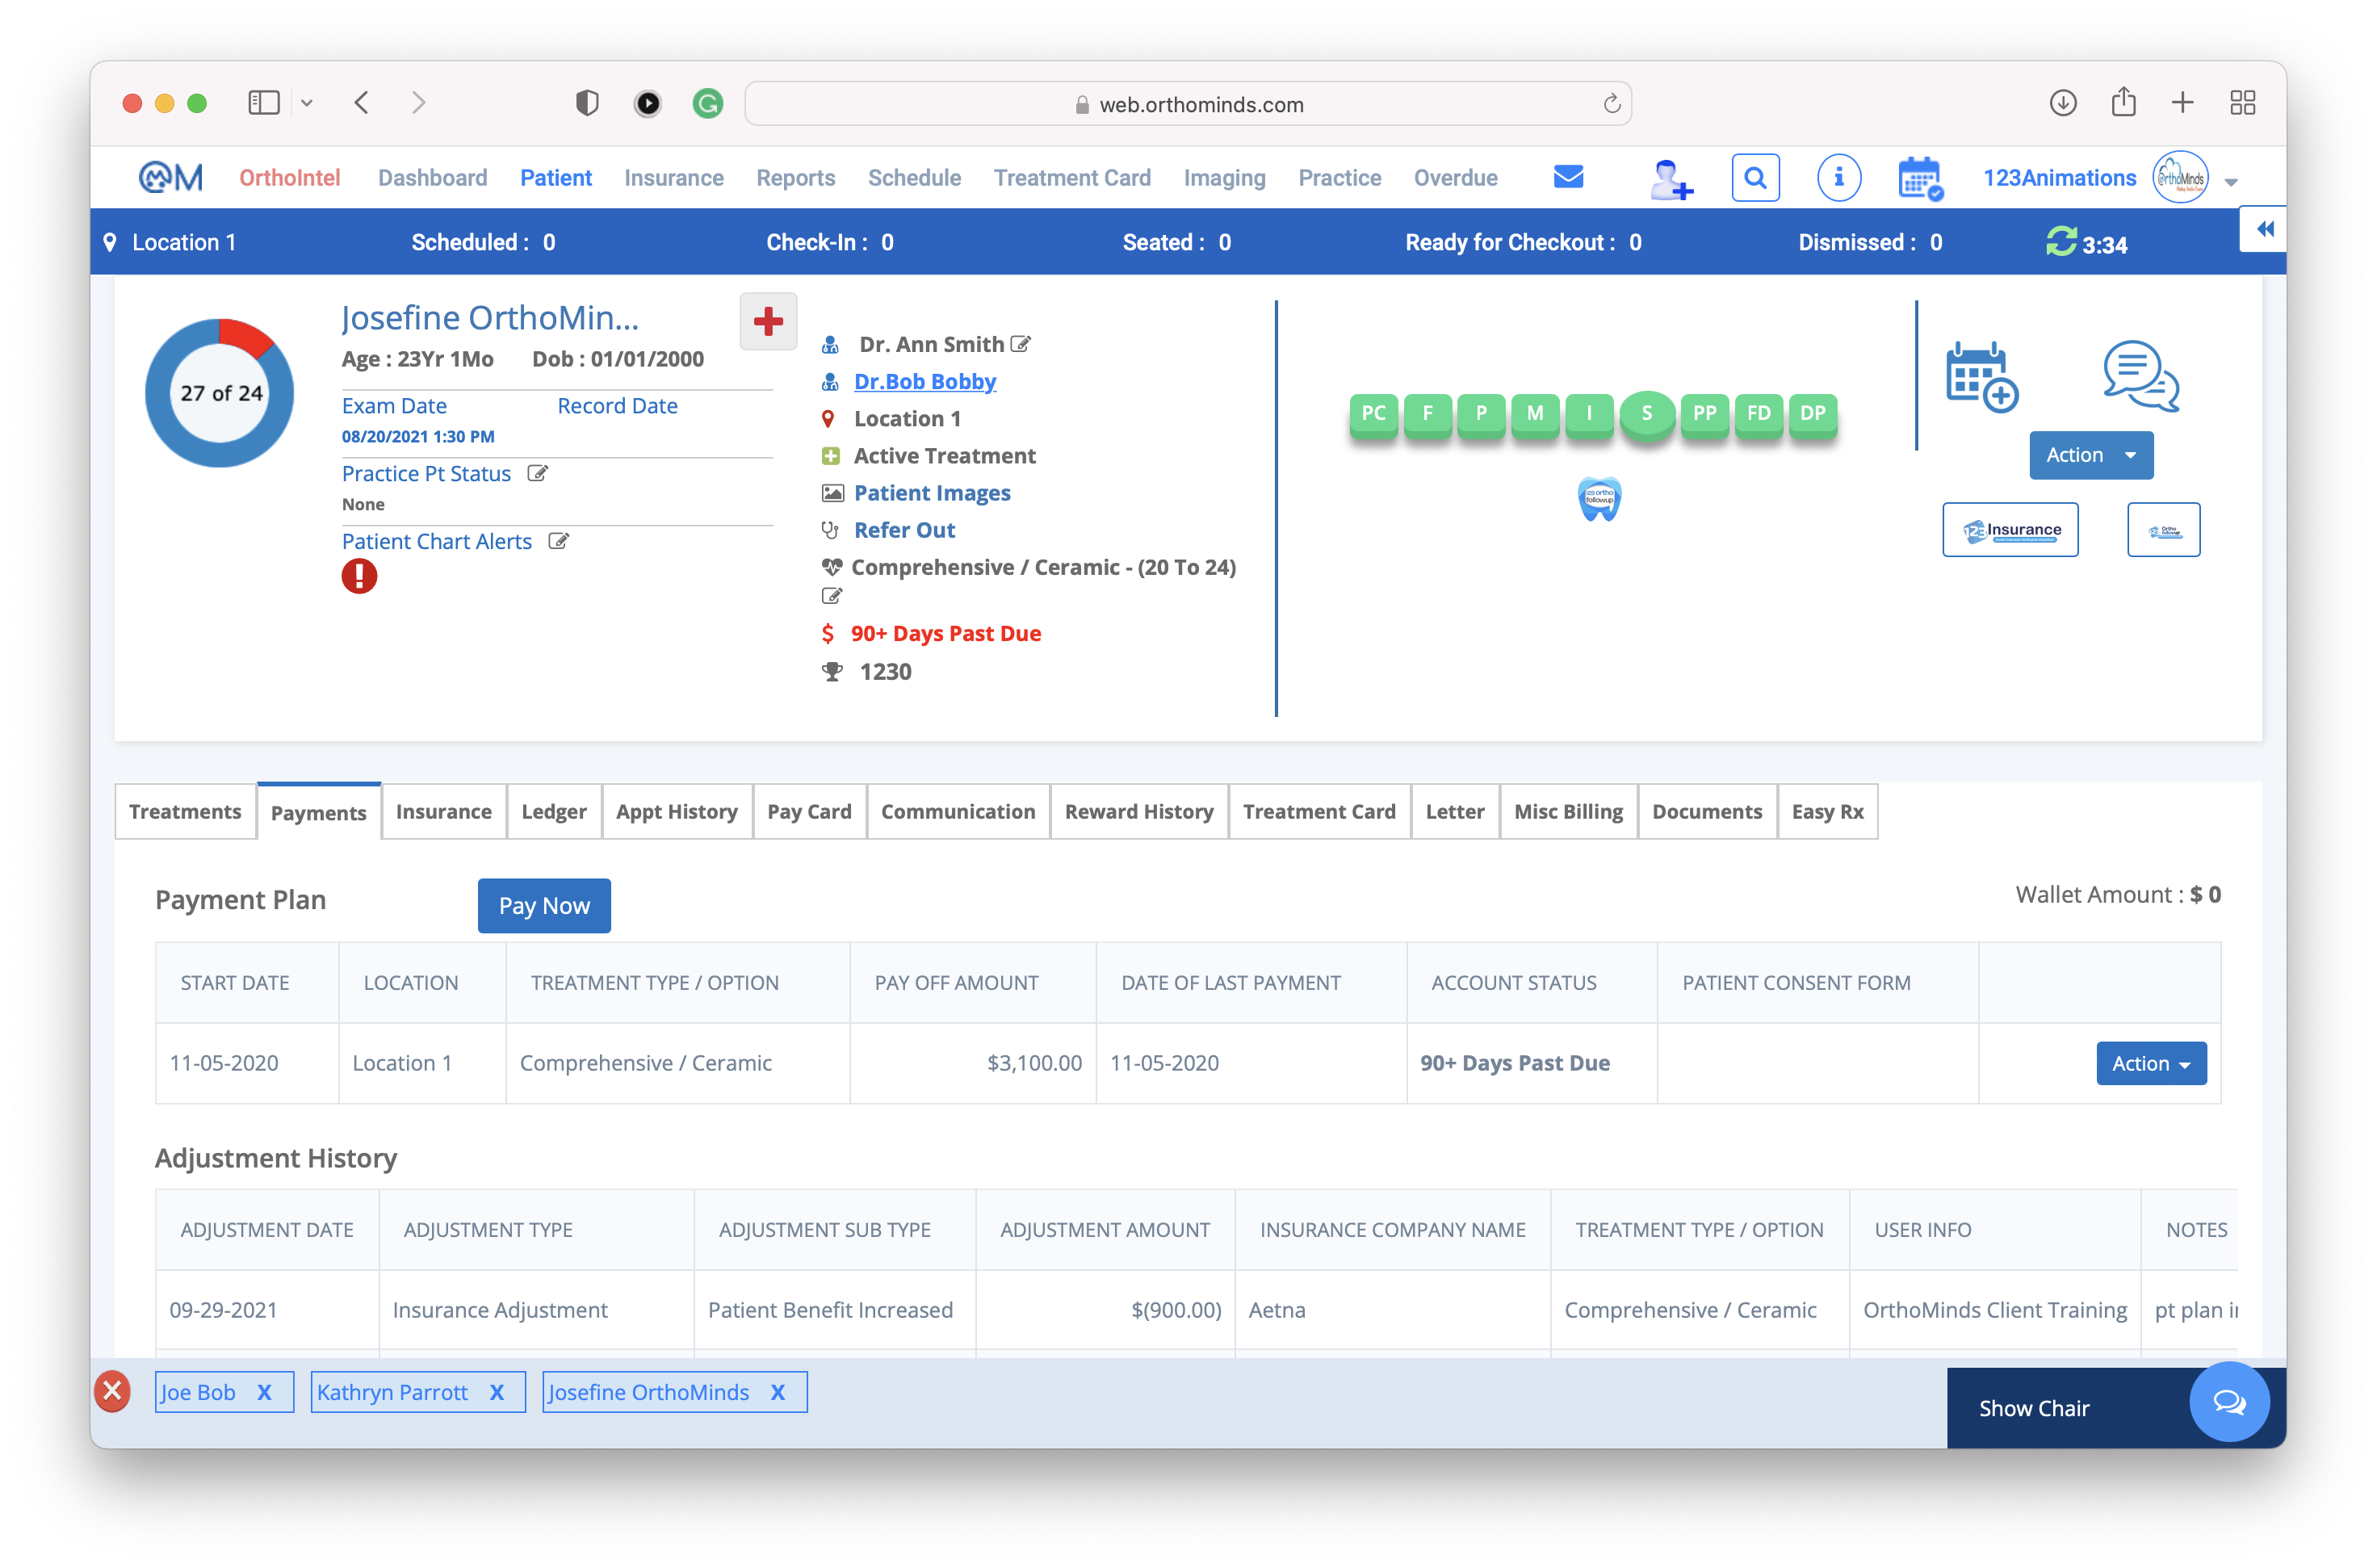Open the schedule appointment calendar-add icon
Viewport: 2377px width, 1568px height.
(x=1981, y=377)
